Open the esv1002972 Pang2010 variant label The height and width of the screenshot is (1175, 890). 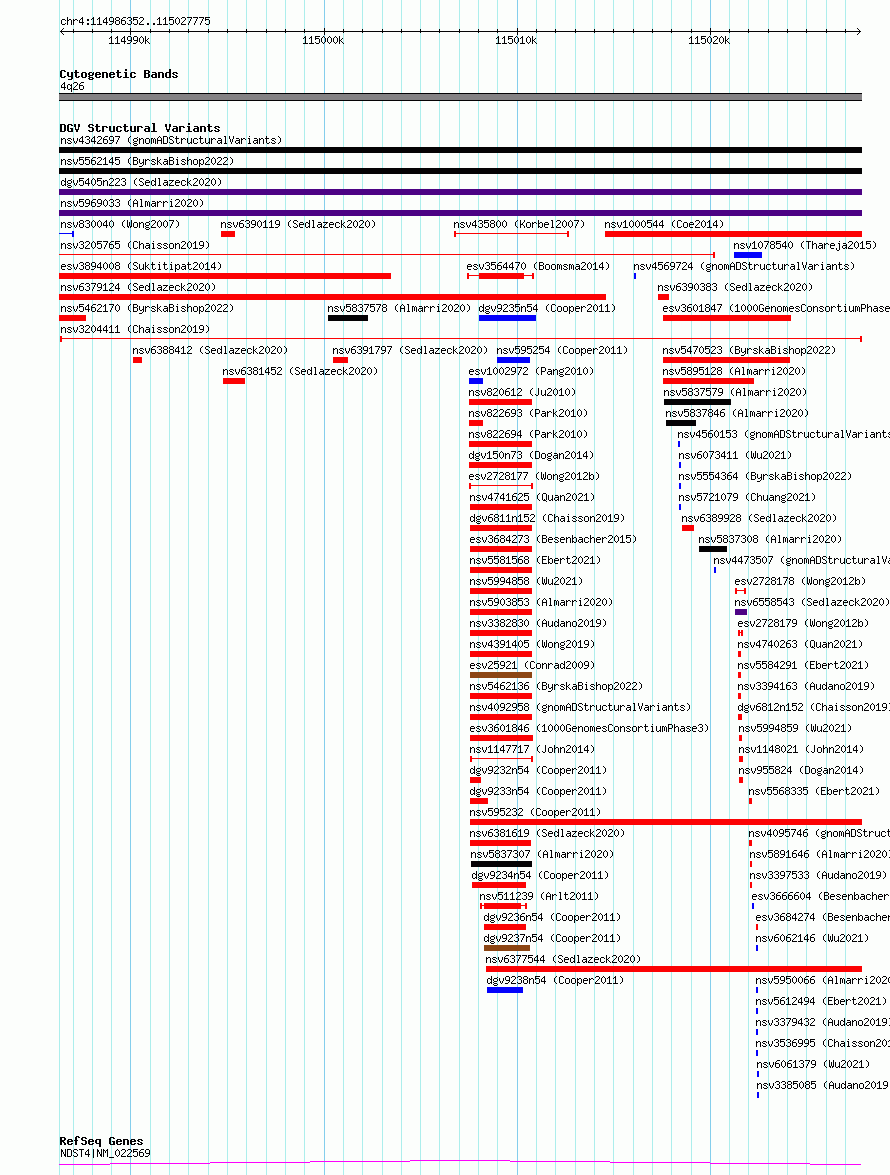531,371
